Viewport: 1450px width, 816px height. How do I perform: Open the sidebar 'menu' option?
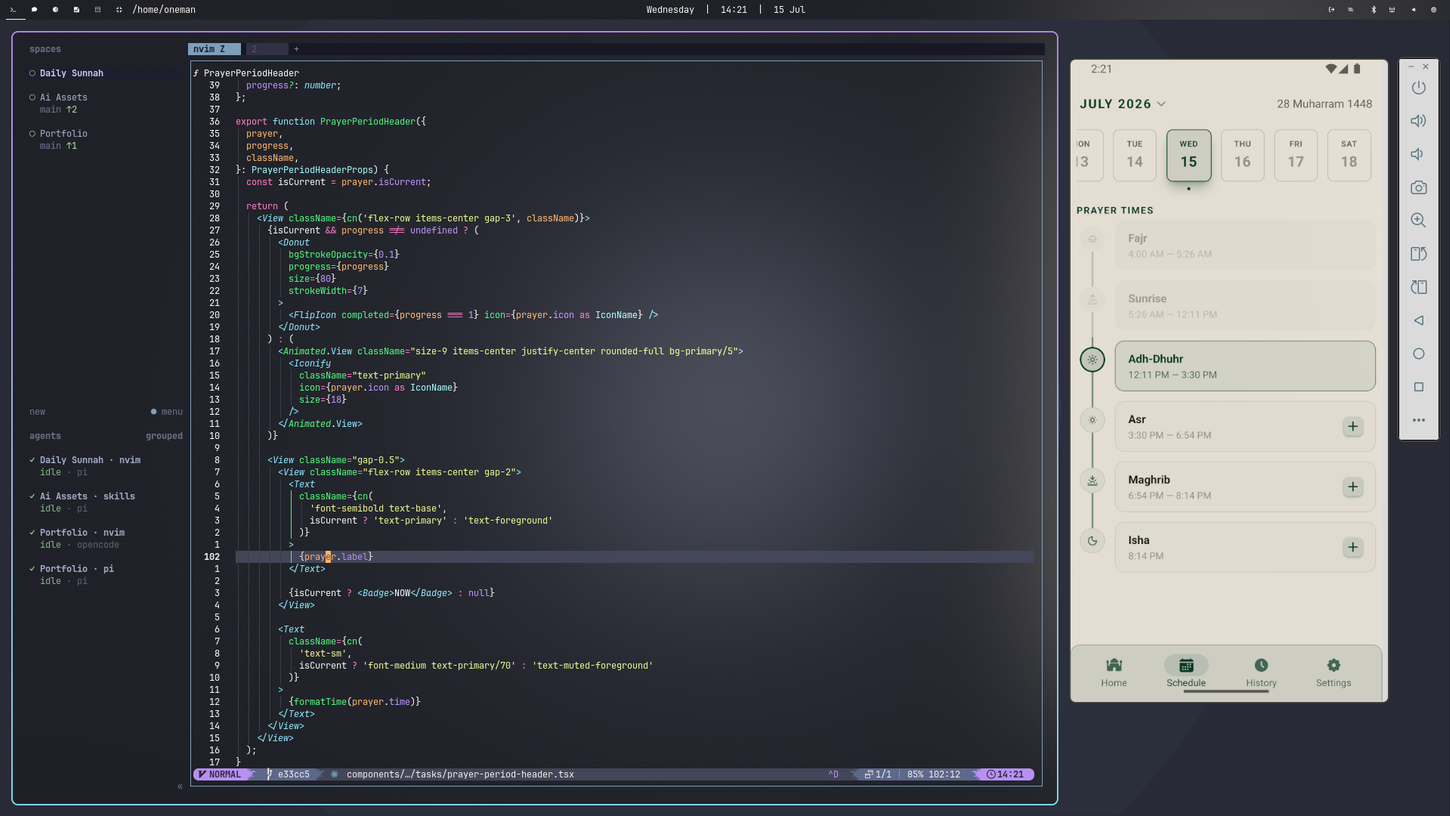(x=167, y=412)
